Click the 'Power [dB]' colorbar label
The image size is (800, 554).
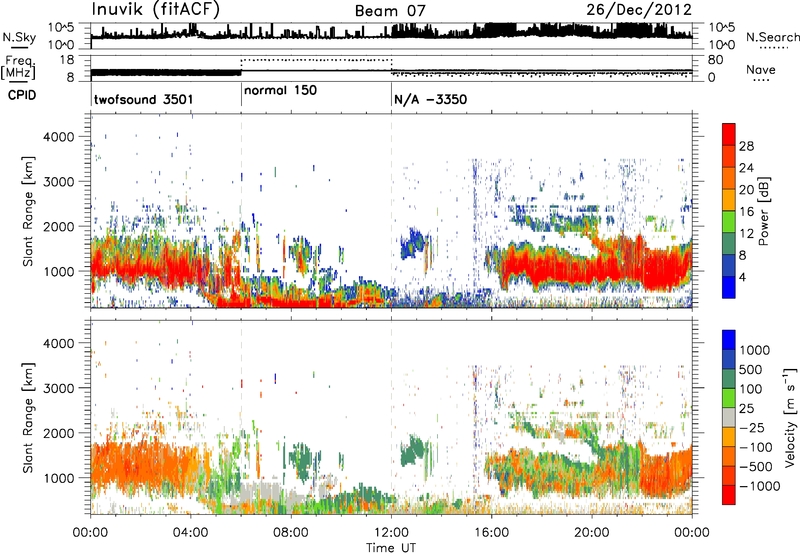click(763, 211)
